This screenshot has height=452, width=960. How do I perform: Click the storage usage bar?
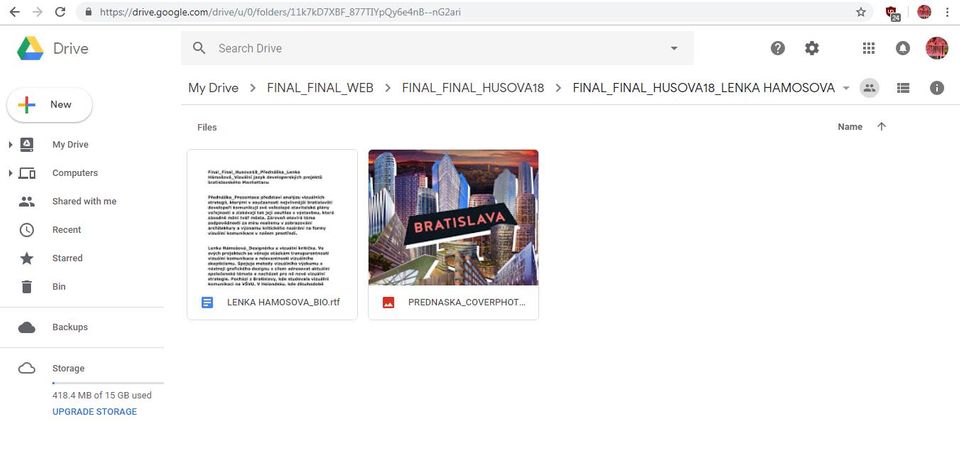108,383
